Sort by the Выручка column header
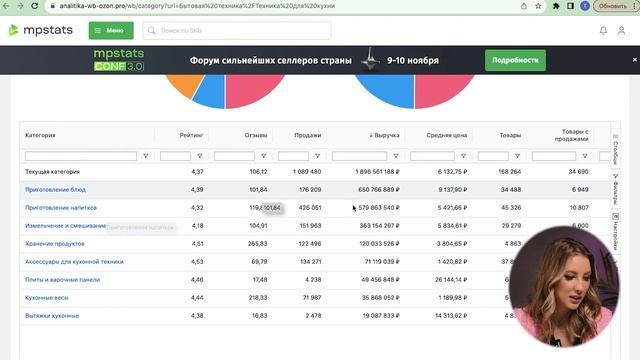Viewport: 640px width, 360px height. click(384, 135)
